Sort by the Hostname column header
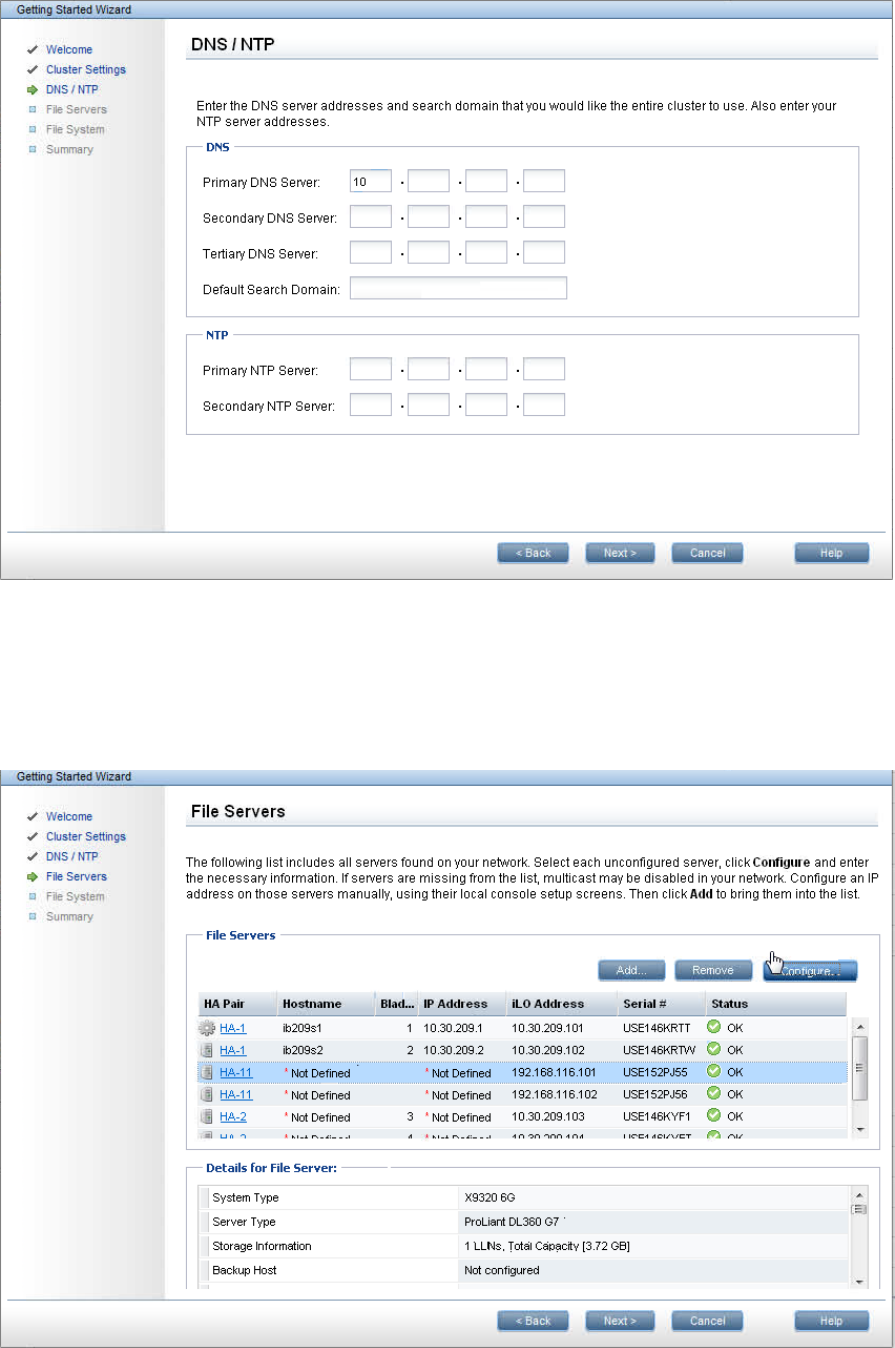Screen dimensions: 895x1348 (x=326, y=1004)
